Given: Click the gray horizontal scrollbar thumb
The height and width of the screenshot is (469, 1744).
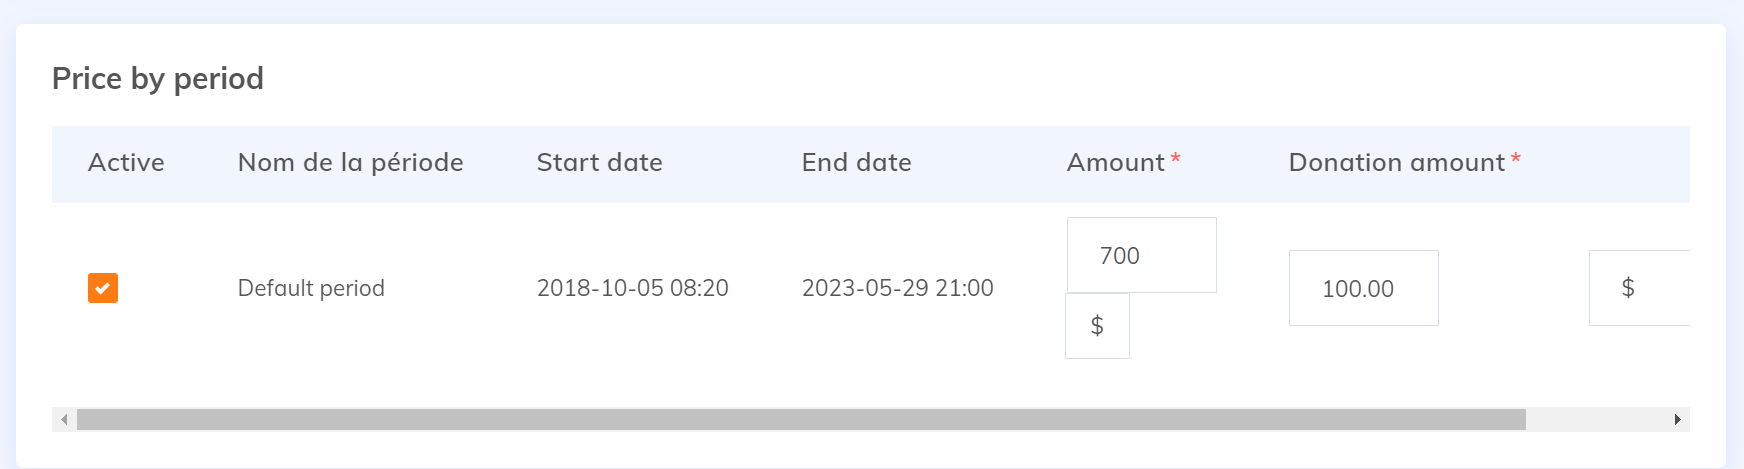Looking at the screenshot, I should tap(800, 419).
